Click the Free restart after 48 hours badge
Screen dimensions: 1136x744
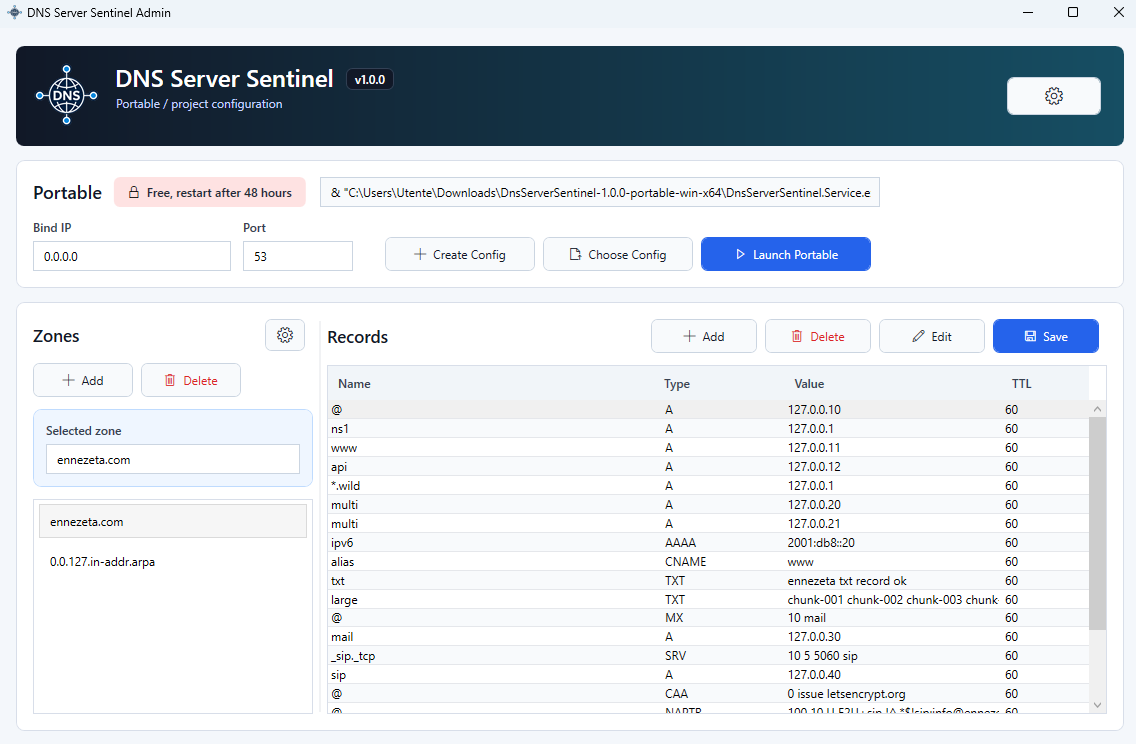coord(209,192)
